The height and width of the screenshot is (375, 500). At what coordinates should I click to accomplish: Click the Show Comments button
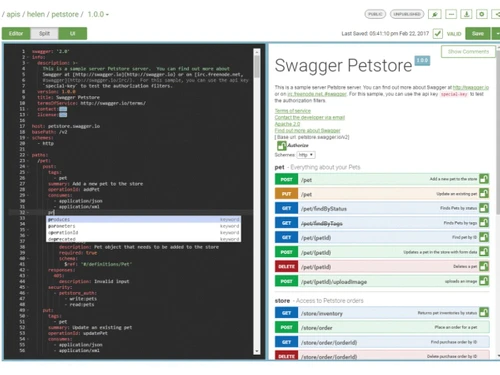point(468,52)
